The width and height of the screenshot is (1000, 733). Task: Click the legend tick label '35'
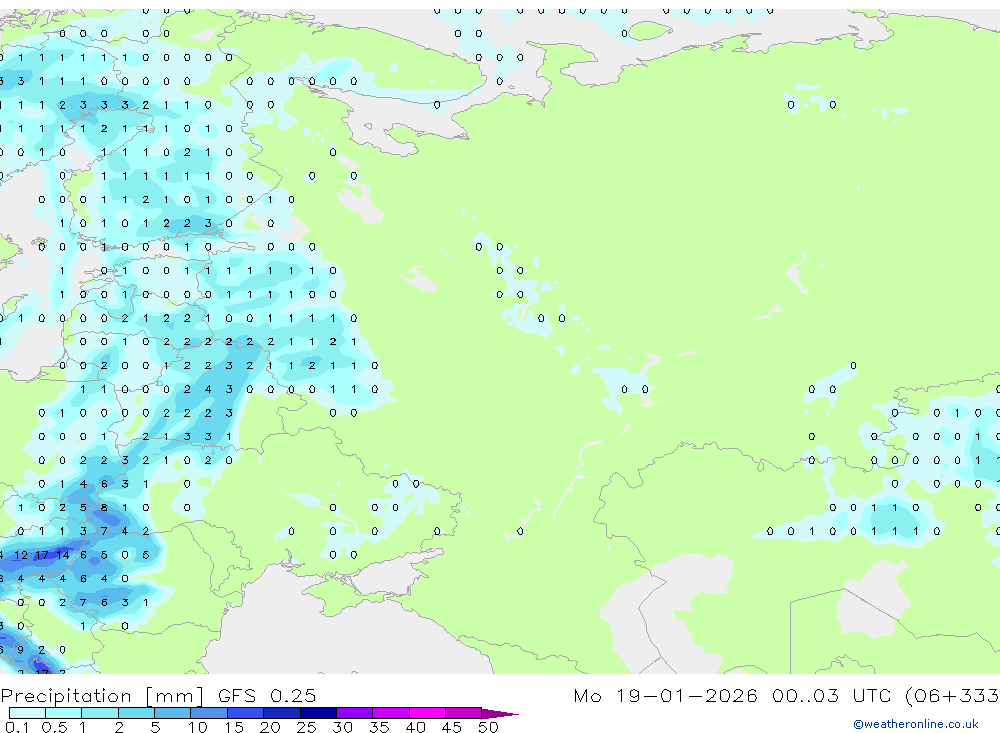[379, 727]
